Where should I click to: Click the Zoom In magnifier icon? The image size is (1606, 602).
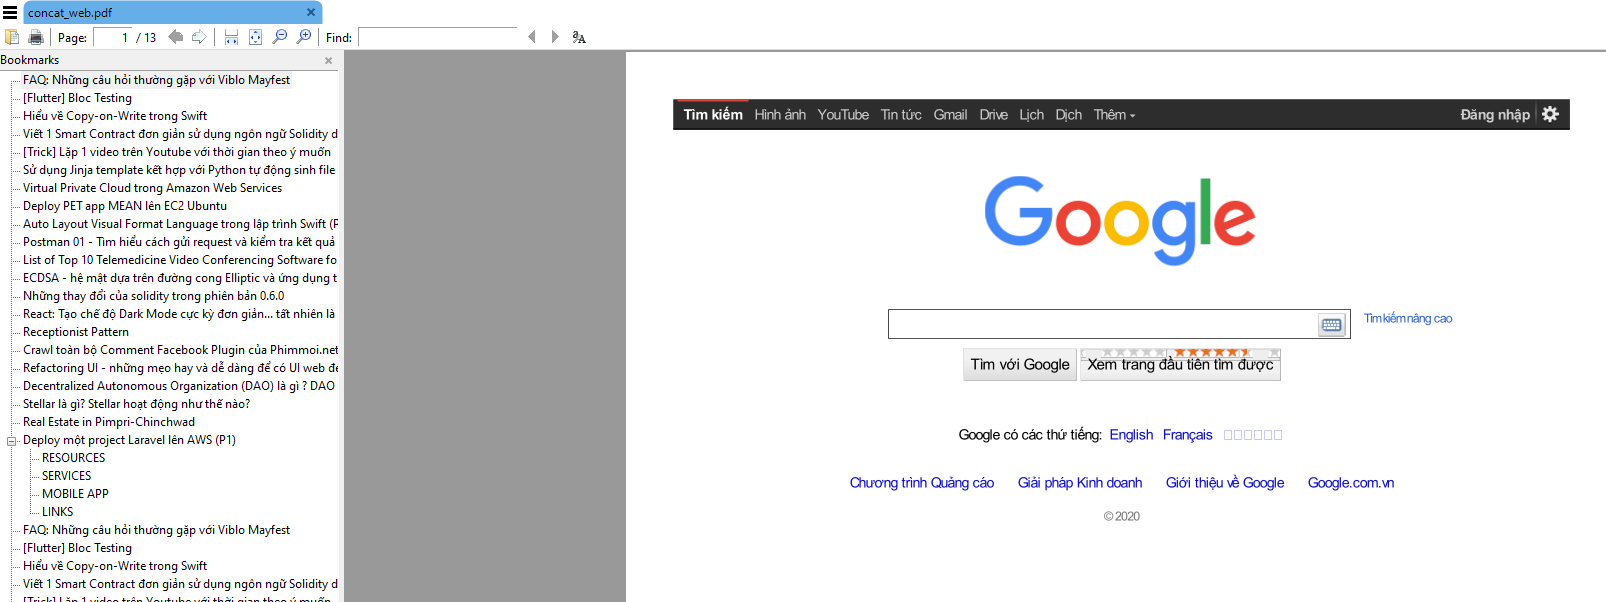[304, 37]
